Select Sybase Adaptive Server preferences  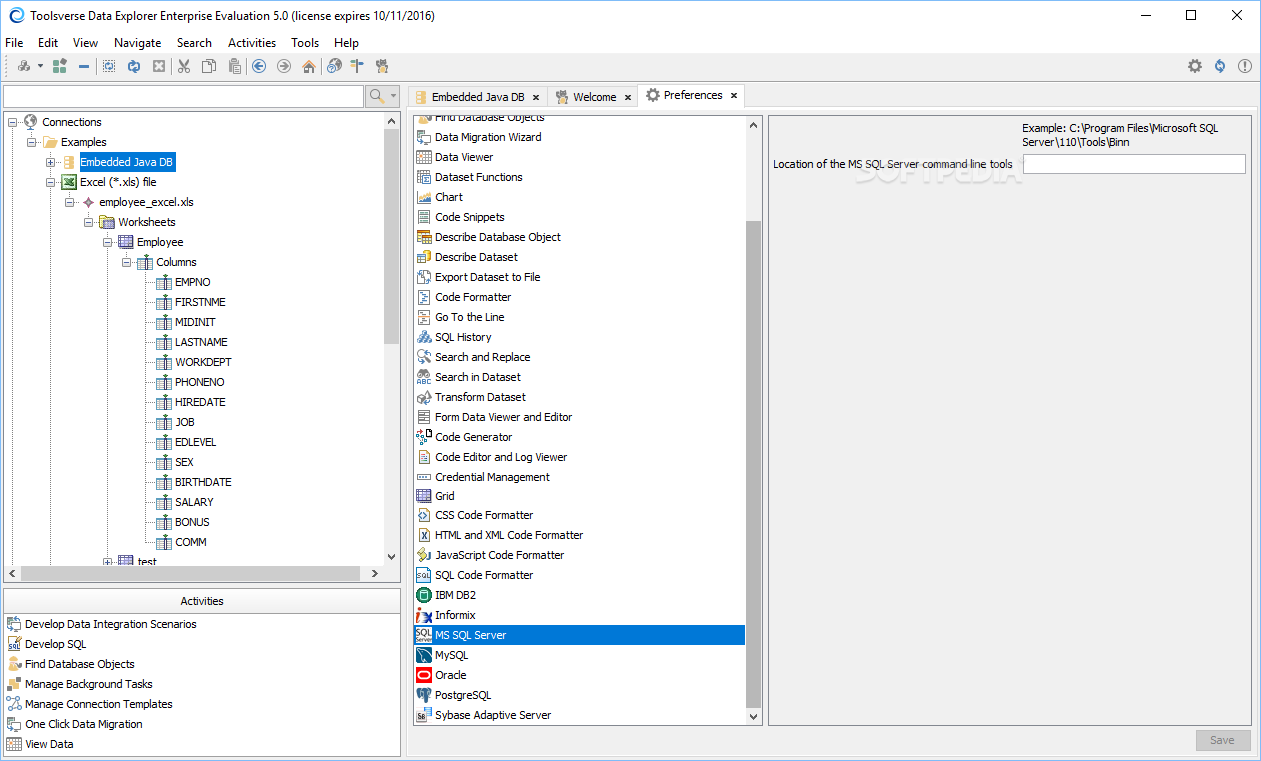pyautogui.click(x=493, y=715)
